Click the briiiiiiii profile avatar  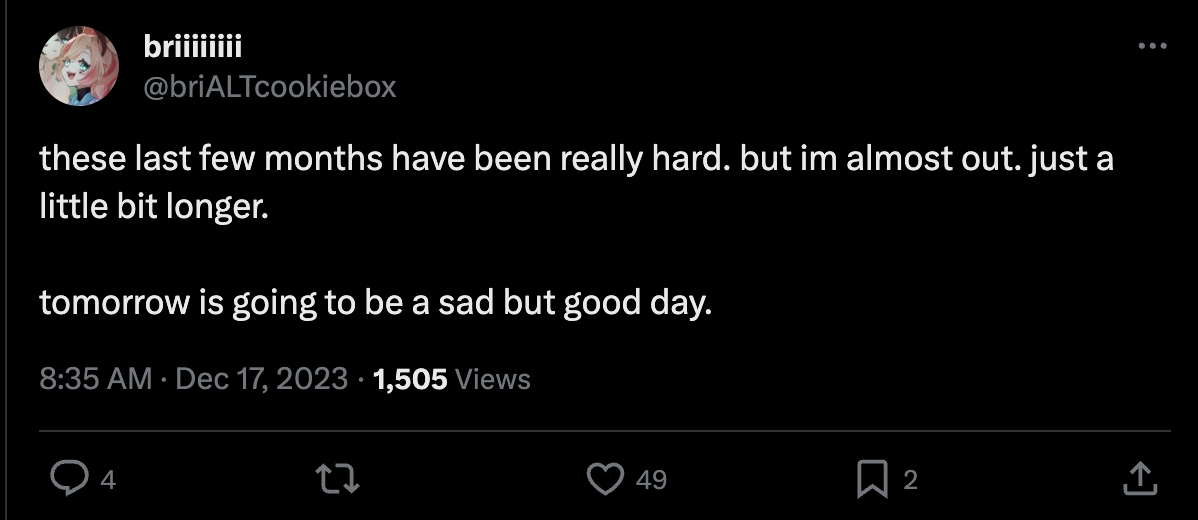coord(79,65)
